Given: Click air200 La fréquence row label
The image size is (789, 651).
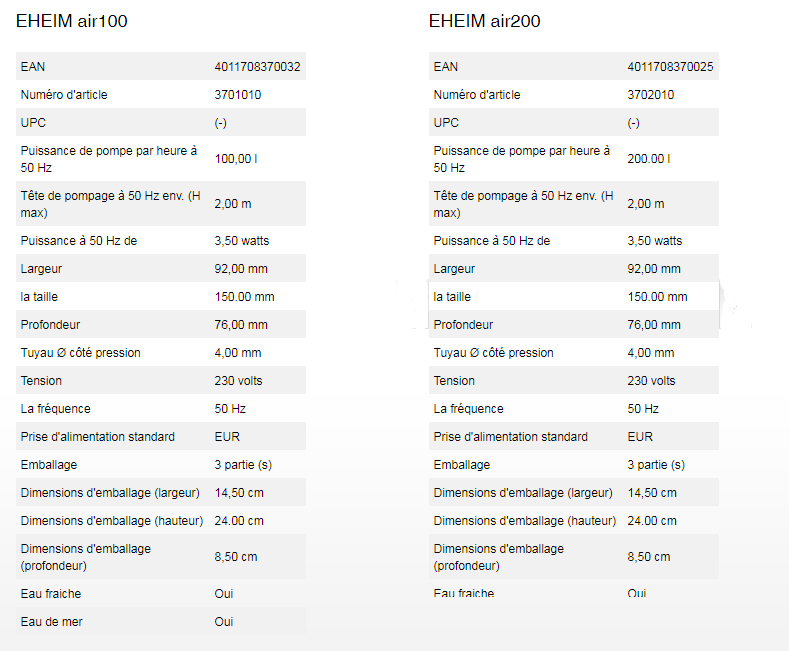Looking at the screenshot, I should pos(468,409).
